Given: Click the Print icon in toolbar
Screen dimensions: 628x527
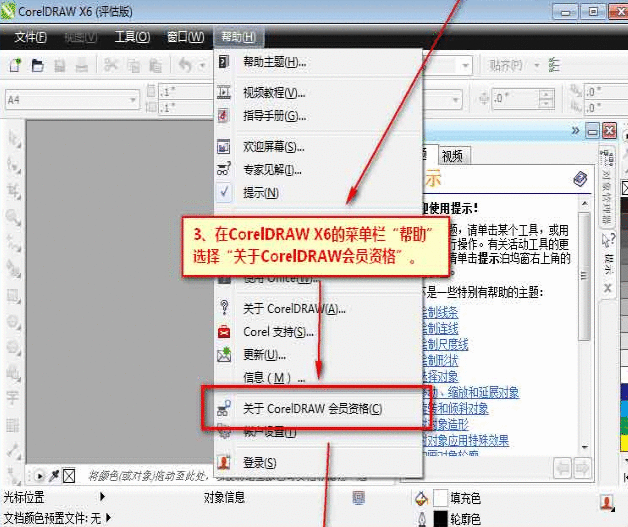Looking at the screenshot, I should click(82, 65).
